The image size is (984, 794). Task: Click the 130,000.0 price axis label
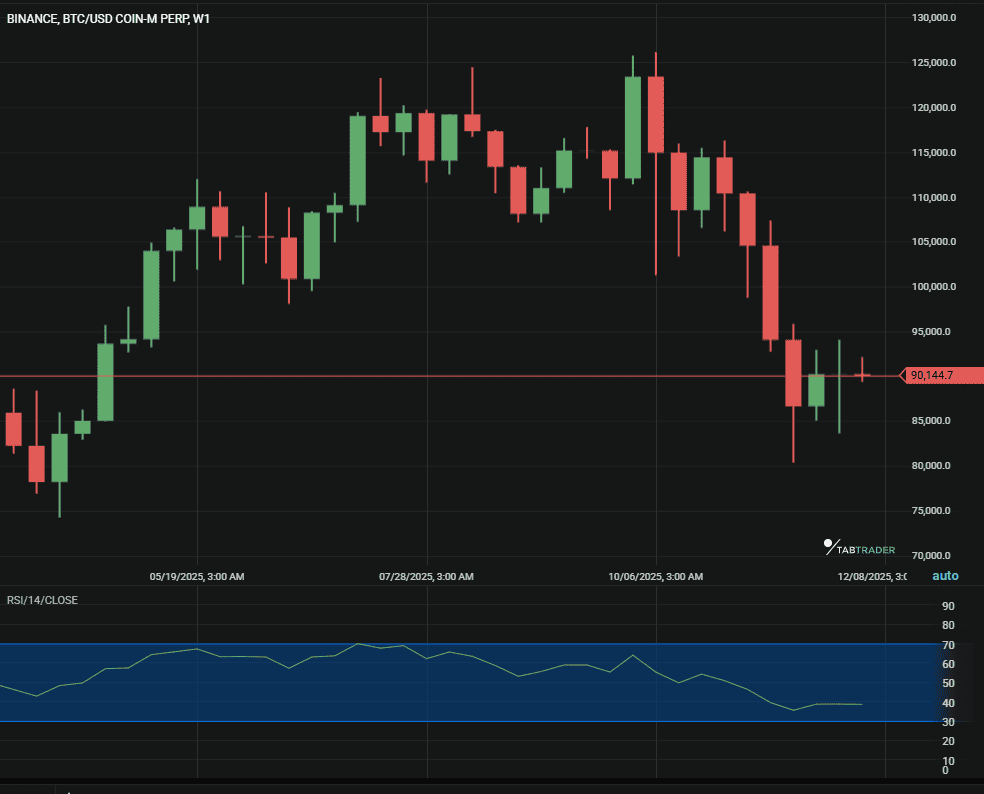(935, 18)
